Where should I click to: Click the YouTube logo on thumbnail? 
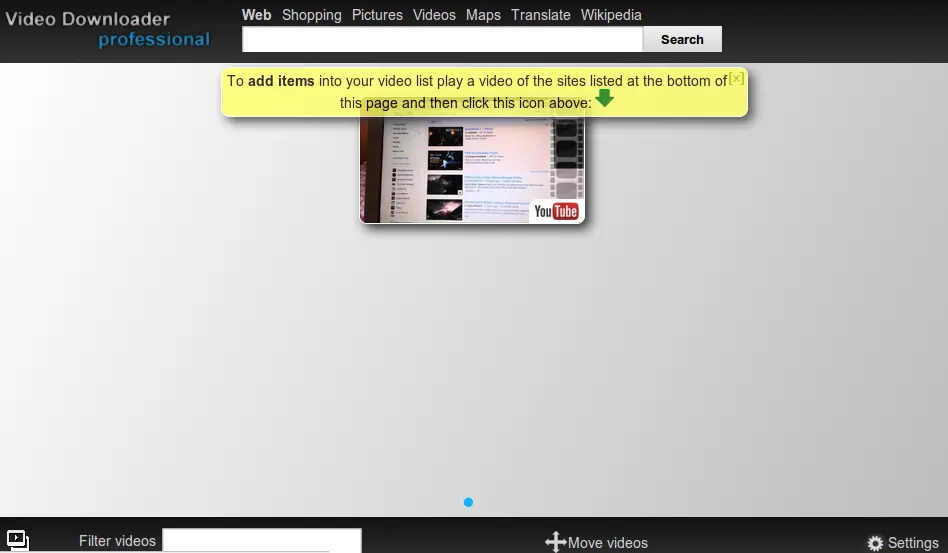(x=556, y=211)
